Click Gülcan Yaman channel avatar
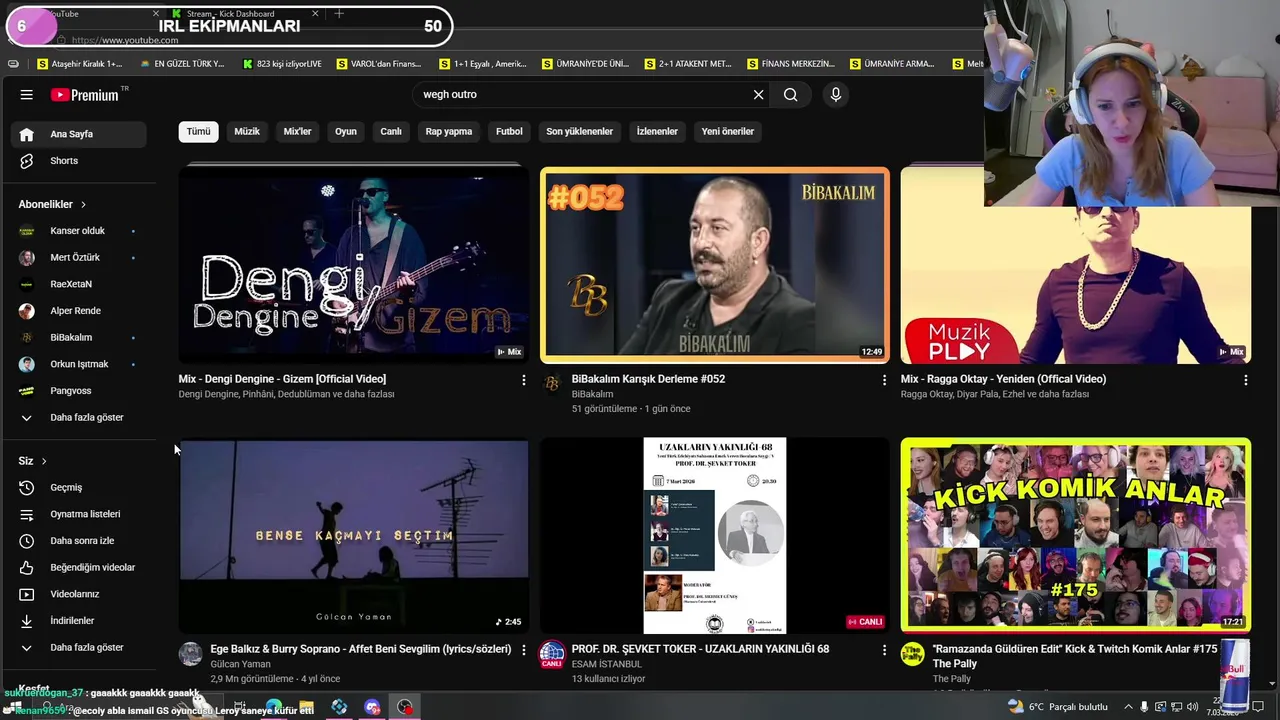Viewport: 1280px width, 720px height. [190, 654]
